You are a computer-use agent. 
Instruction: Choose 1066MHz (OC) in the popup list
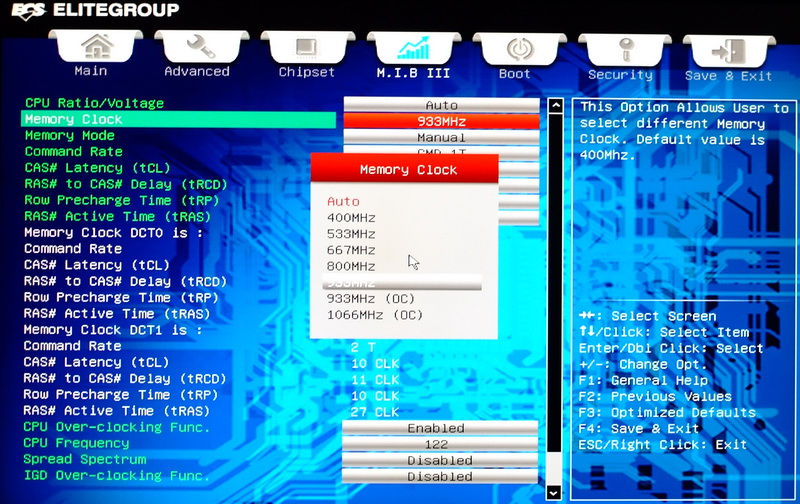[375, 315]
